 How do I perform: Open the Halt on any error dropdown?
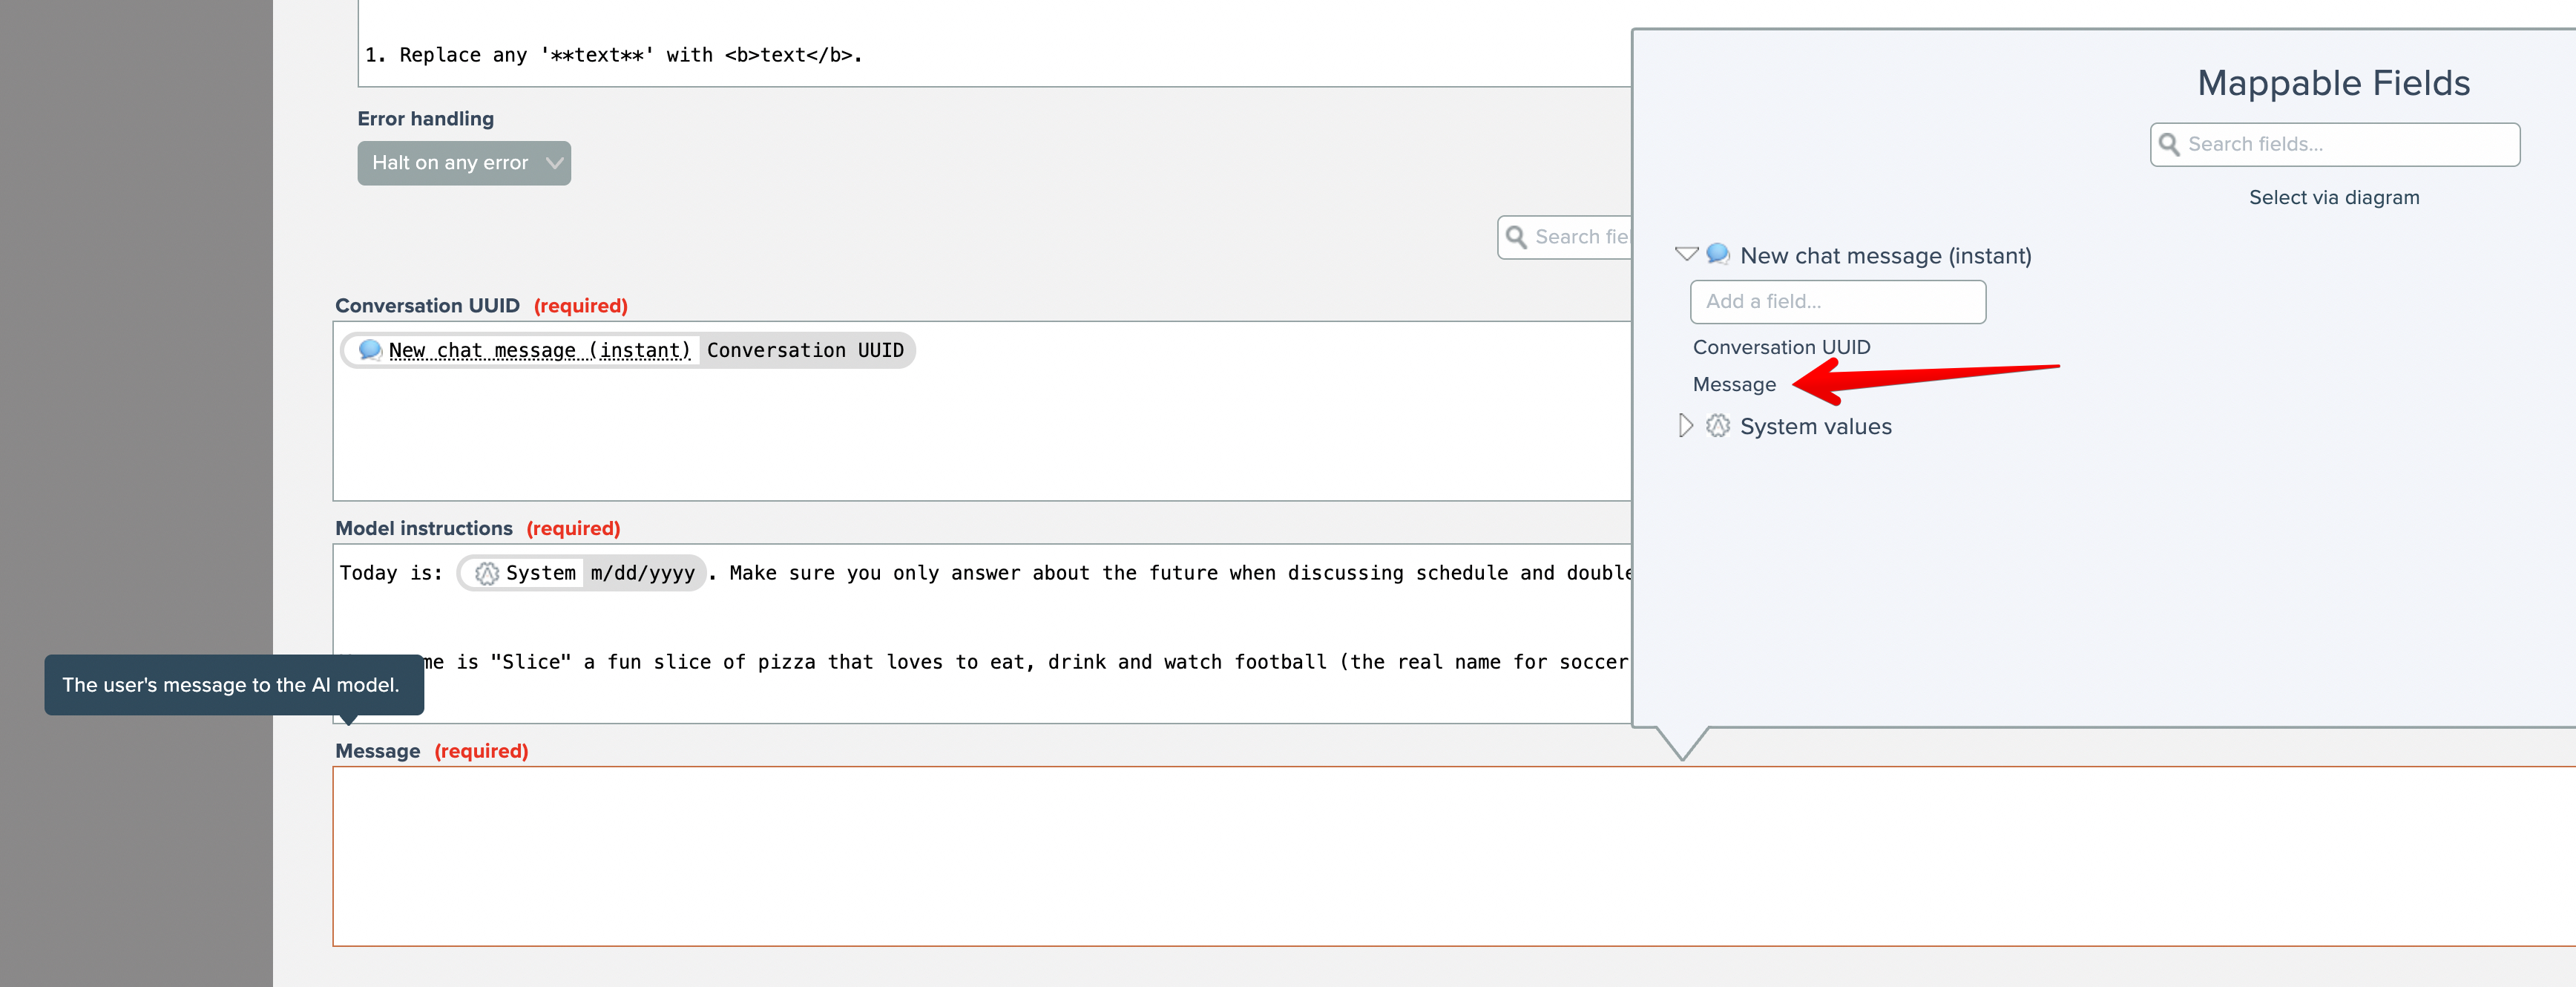pos(464,163)
